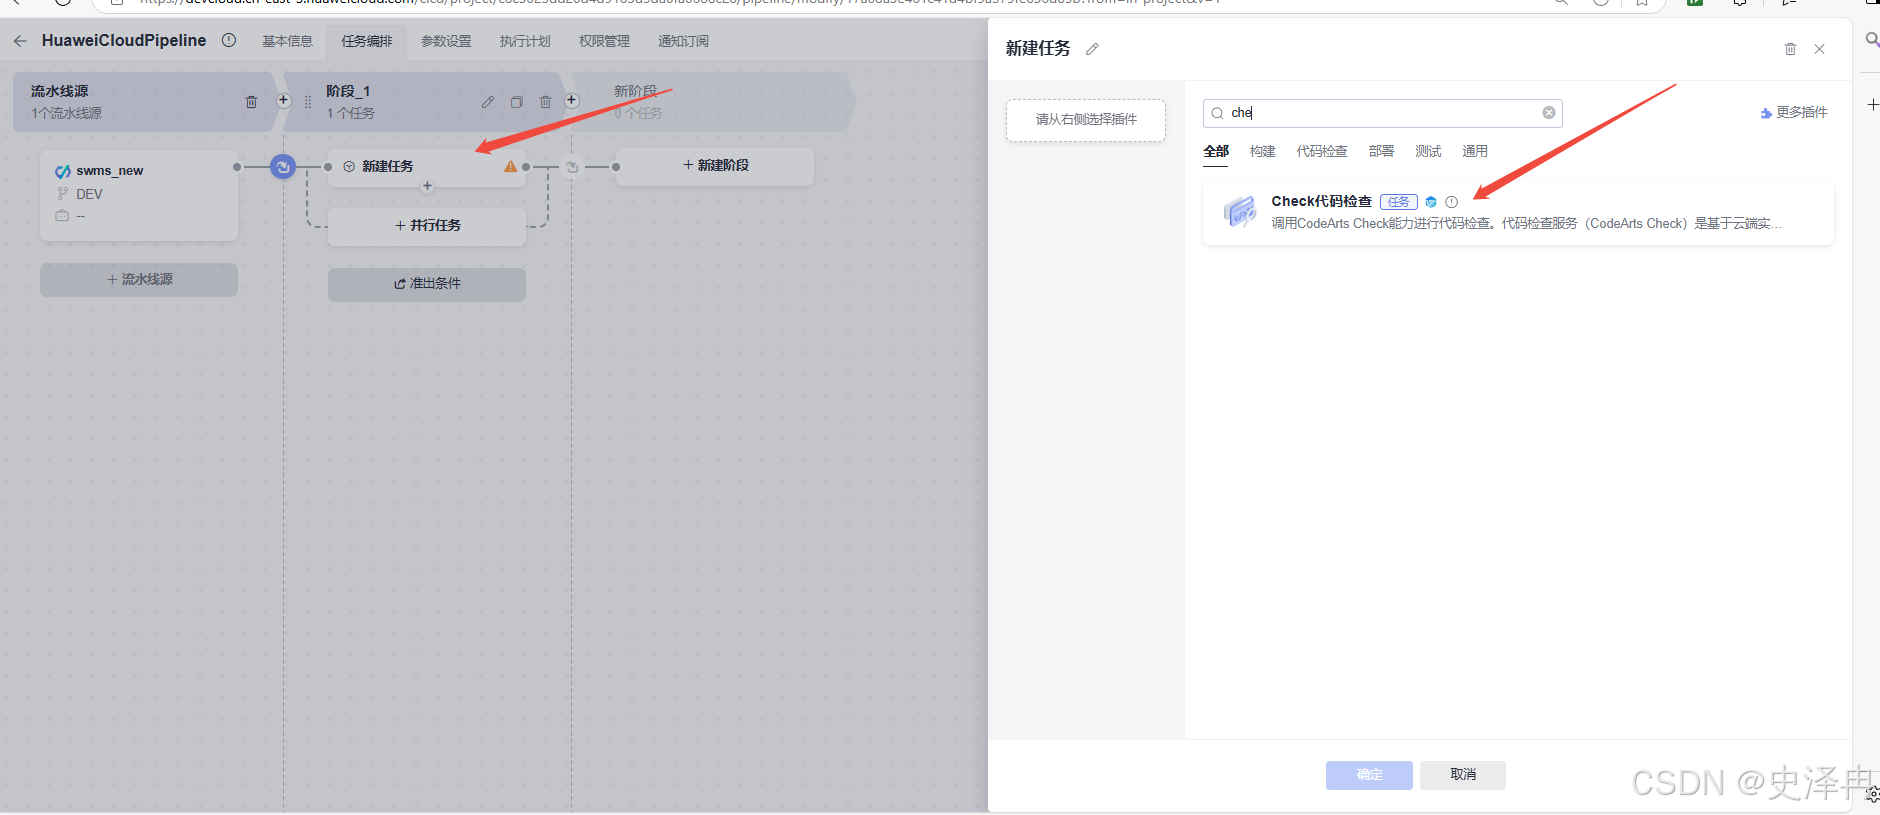1880x815 pixels.
Task: Clear the plugin search text
Action: (x=1549, y=113)
